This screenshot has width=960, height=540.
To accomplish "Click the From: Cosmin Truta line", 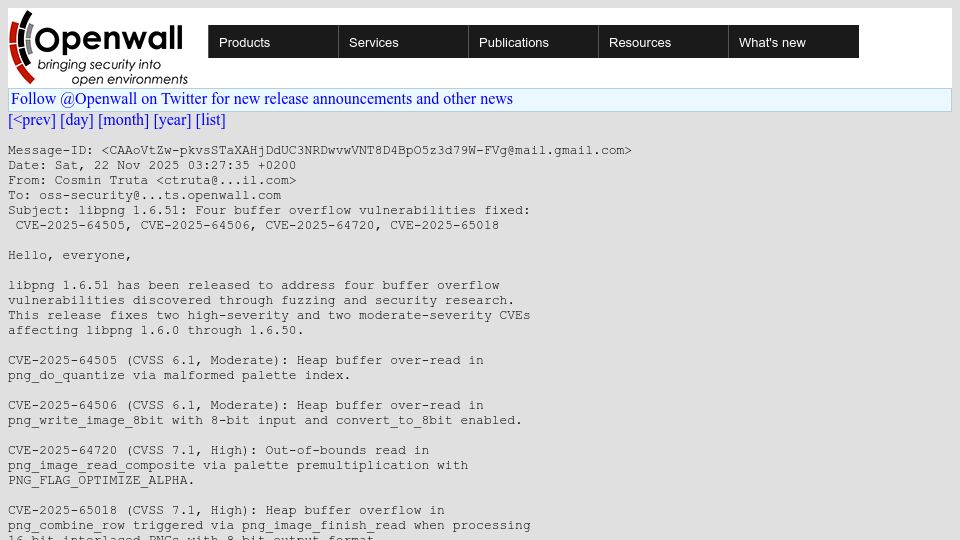I will point(152,181).
